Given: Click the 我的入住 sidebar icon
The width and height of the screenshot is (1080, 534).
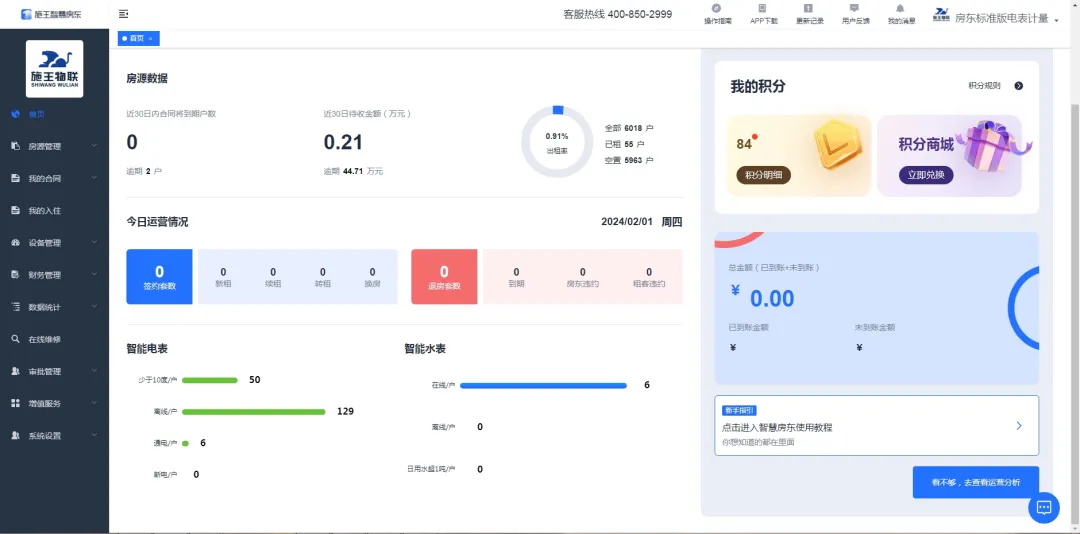Looking at the screenshot, I should coord(15,210).
